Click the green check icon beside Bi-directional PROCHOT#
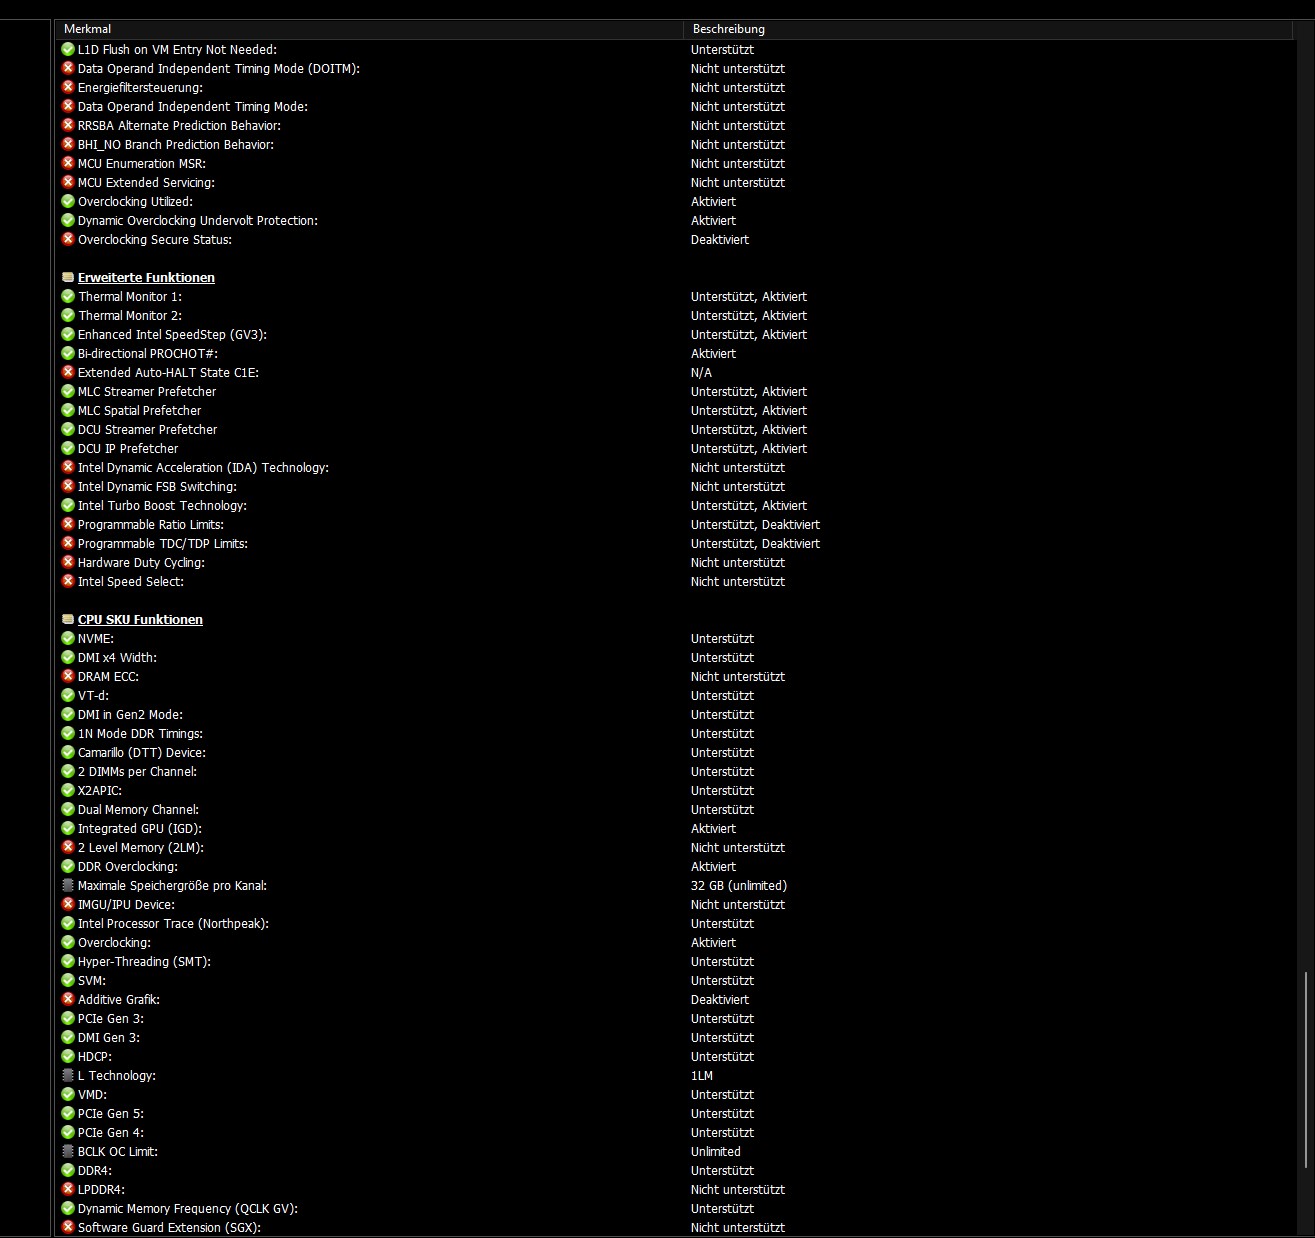 pos(68,354)
